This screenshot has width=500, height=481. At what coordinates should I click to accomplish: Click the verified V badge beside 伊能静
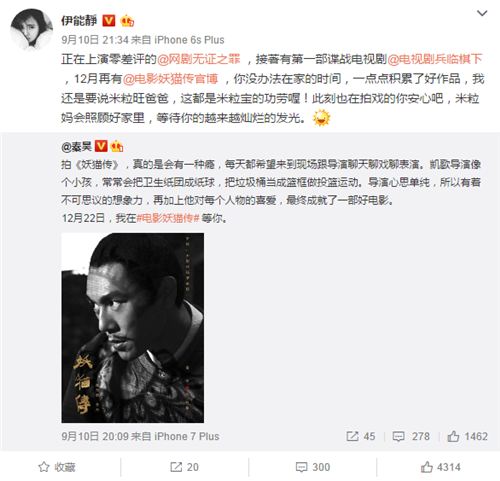point(108,21)
